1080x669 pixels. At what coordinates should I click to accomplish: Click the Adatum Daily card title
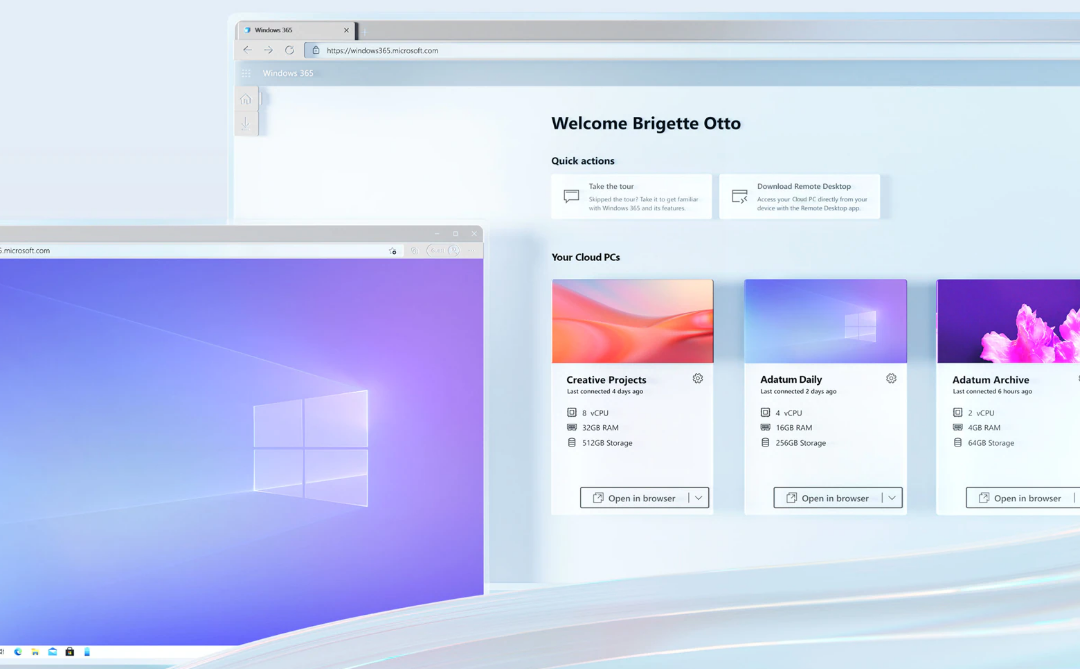791,380
